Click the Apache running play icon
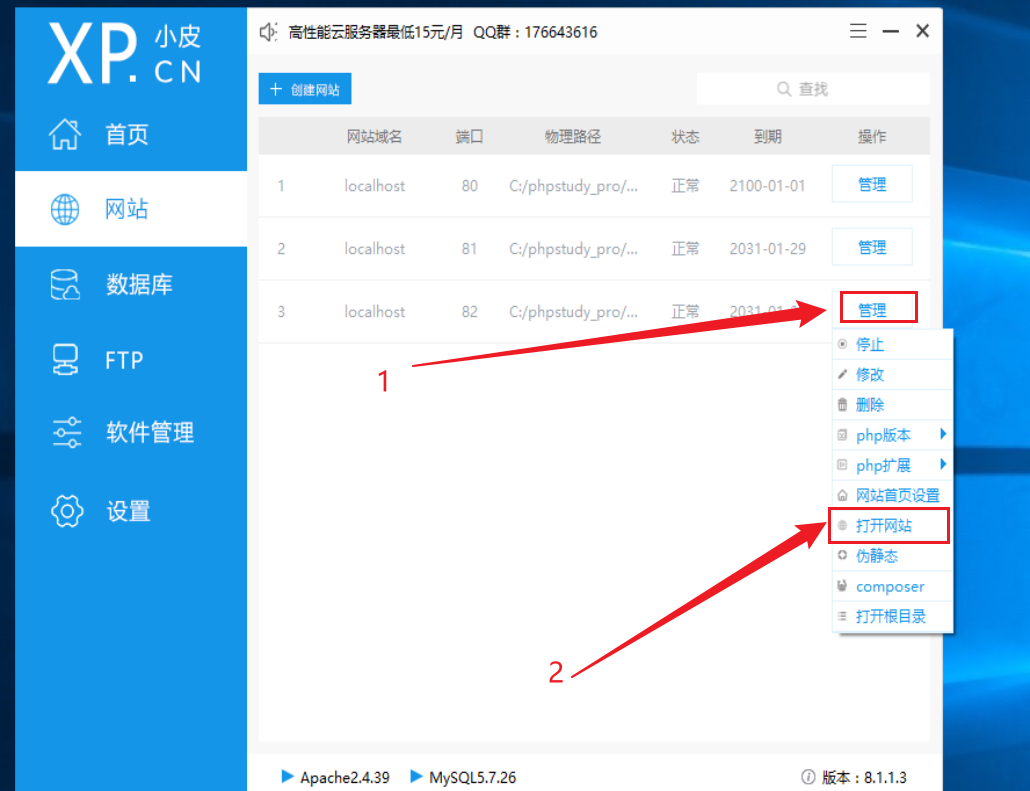This screenshot has width=1030, height=791. coord(287,776)
